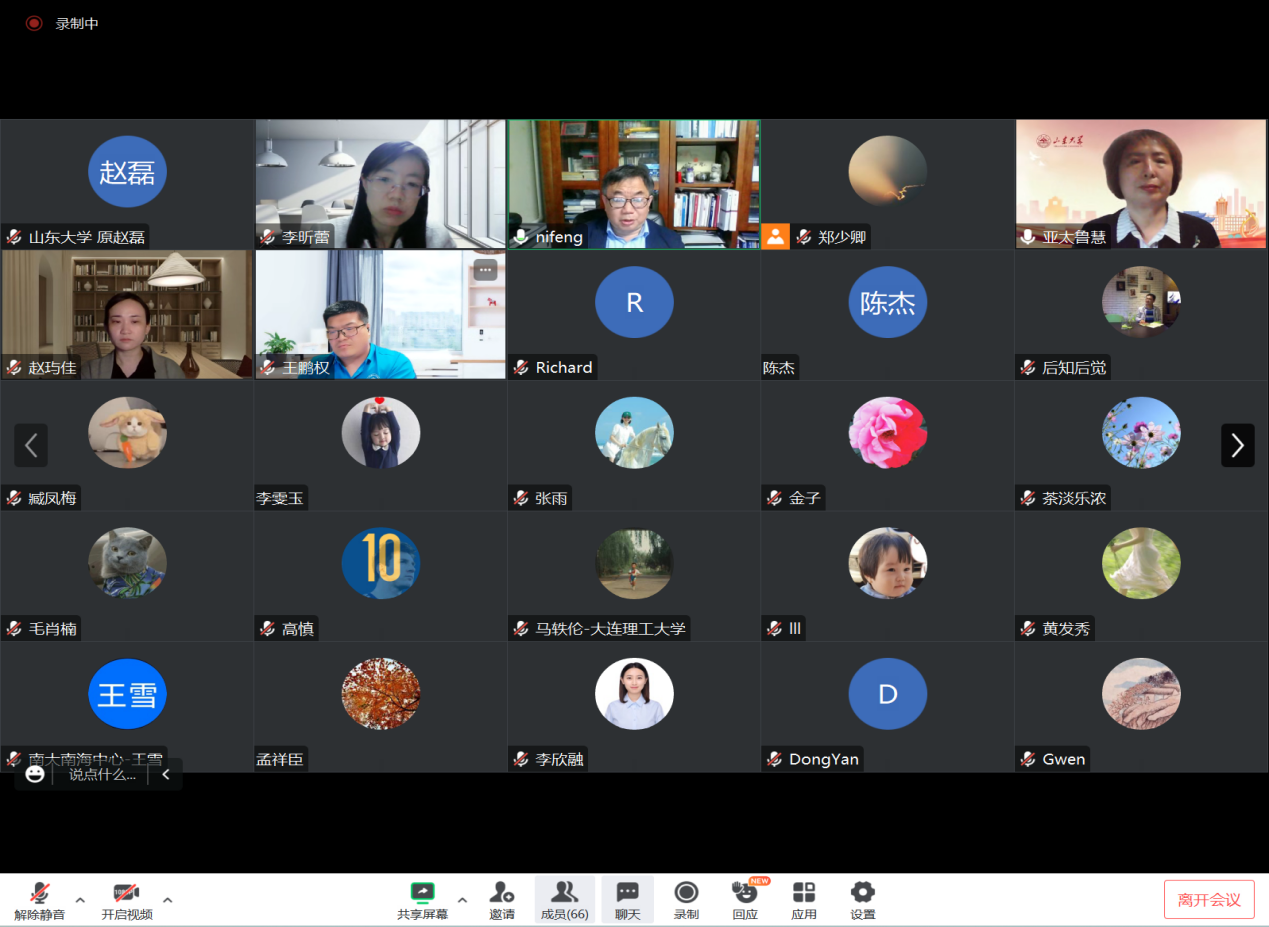The width and height of the screenshot is (1269, 927).
Task: Go to next page of participants
Action: pyautogui.click(x=1237, y=445)
